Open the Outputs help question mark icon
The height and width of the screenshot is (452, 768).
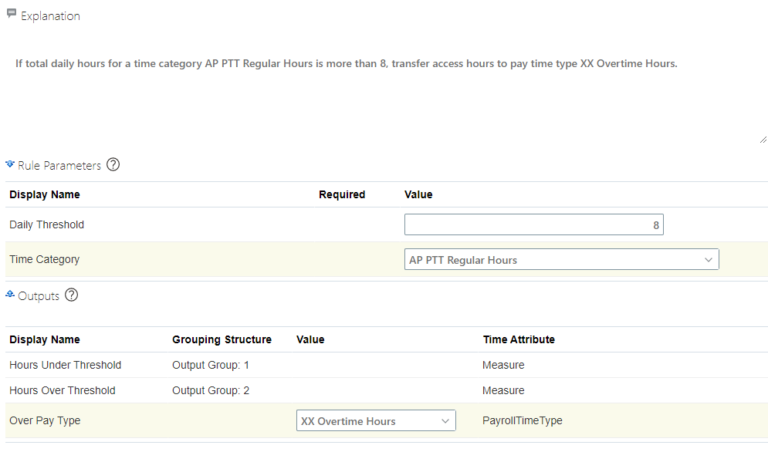click(72, 295)
